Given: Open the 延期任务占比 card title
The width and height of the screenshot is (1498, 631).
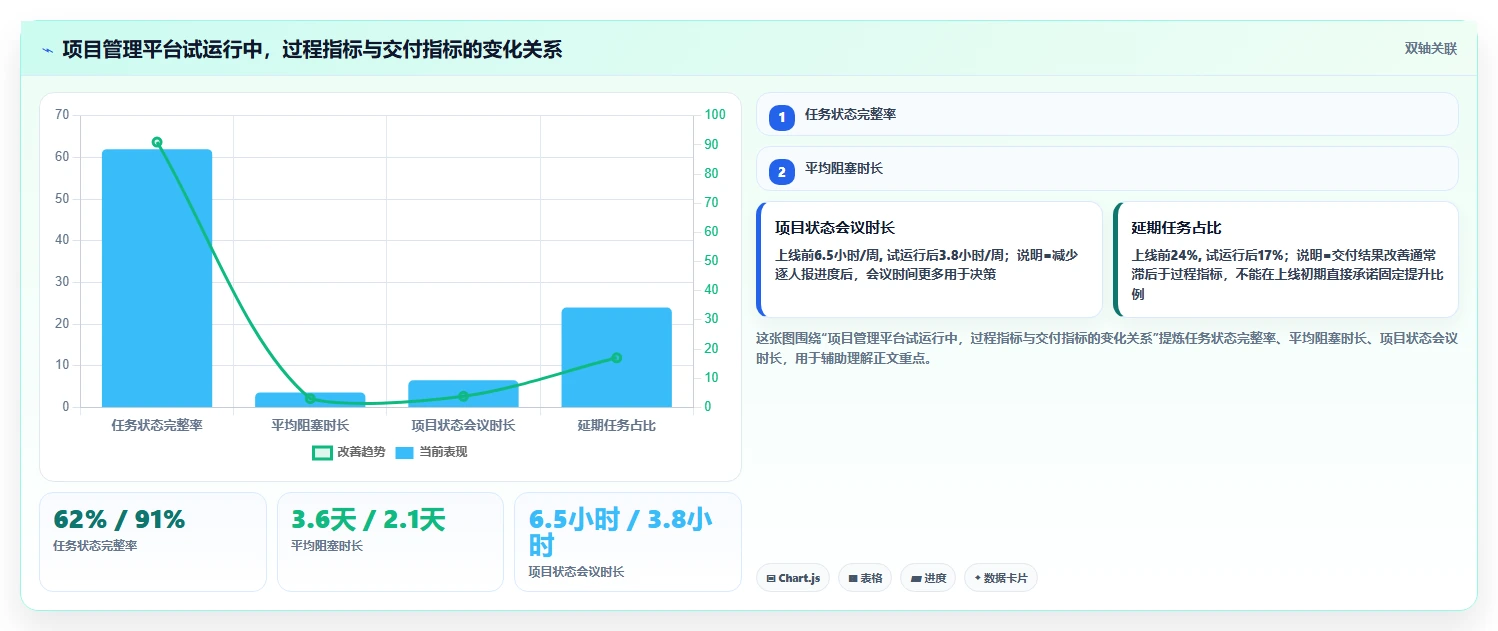Looking at the screenshot, I should point(1176,228).
